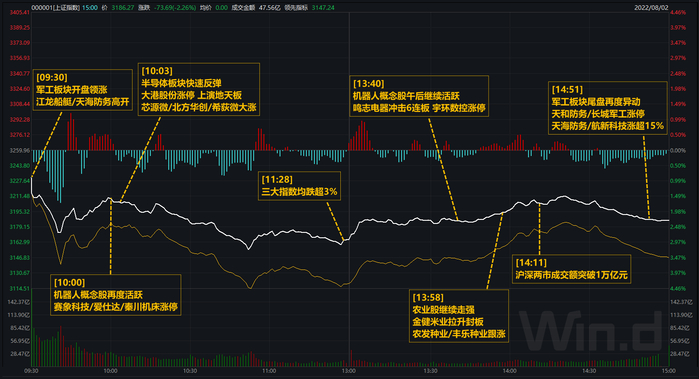Click the 11:00 time axis tick
This screenshot has height=379, width=699.
pos(269,371)
